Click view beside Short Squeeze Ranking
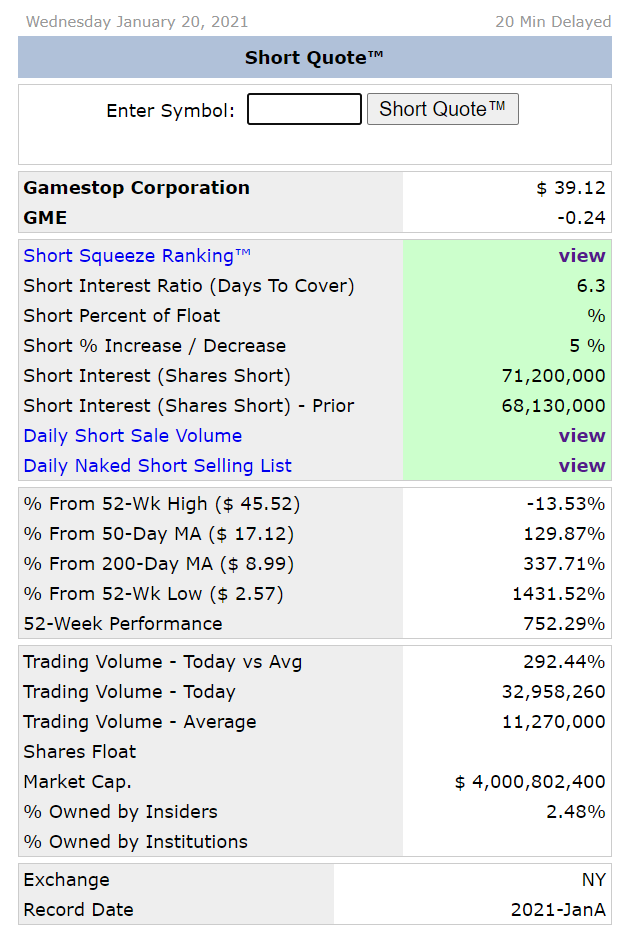Viewport: 629px width, 951px height. [x=582, y=256]
